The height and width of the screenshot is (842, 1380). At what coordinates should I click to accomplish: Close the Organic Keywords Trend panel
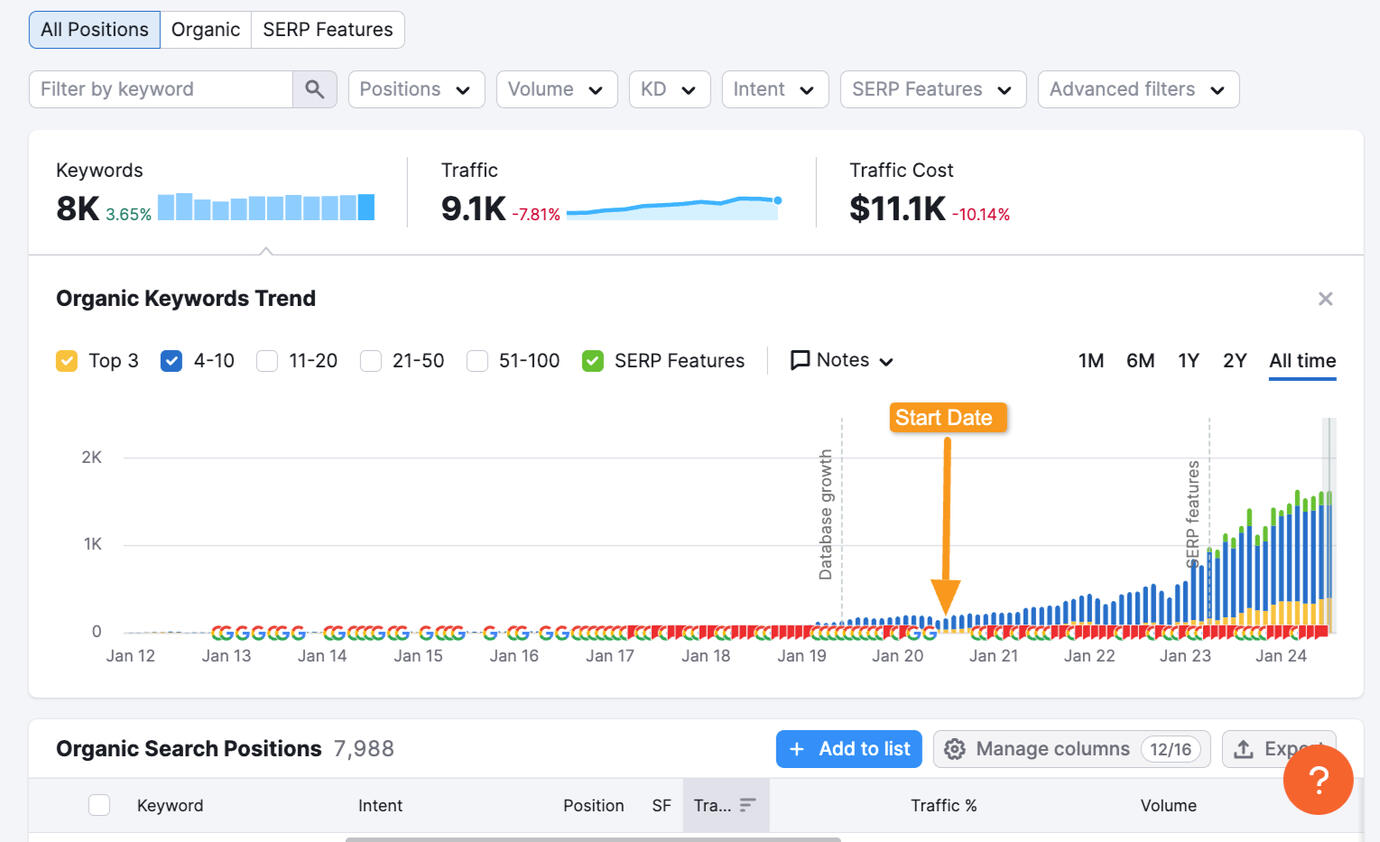coord(1325,299)
